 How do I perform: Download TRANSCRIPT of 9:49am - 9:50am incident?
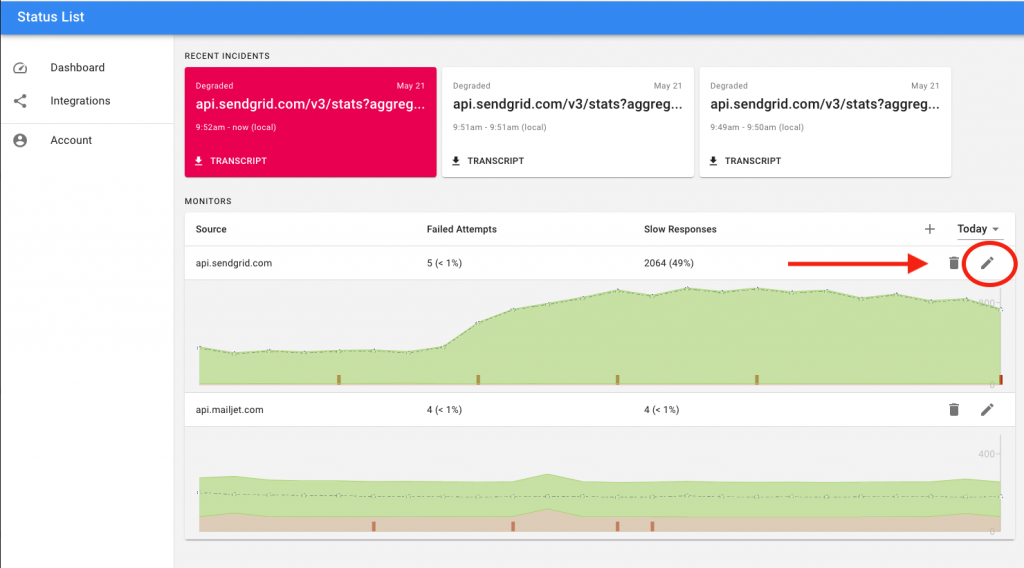[x=753, y=161]
